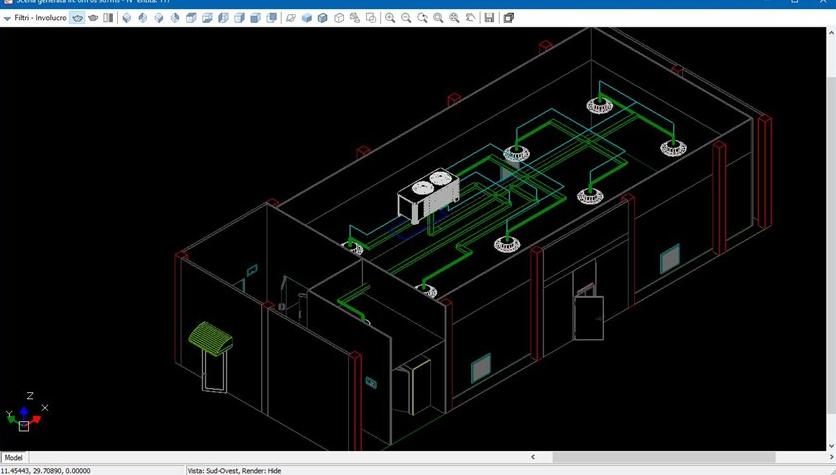This screenshot has width=836, height=475.
Task: Toggle the highlighted eye visibility filter
Action: point(77,18)
